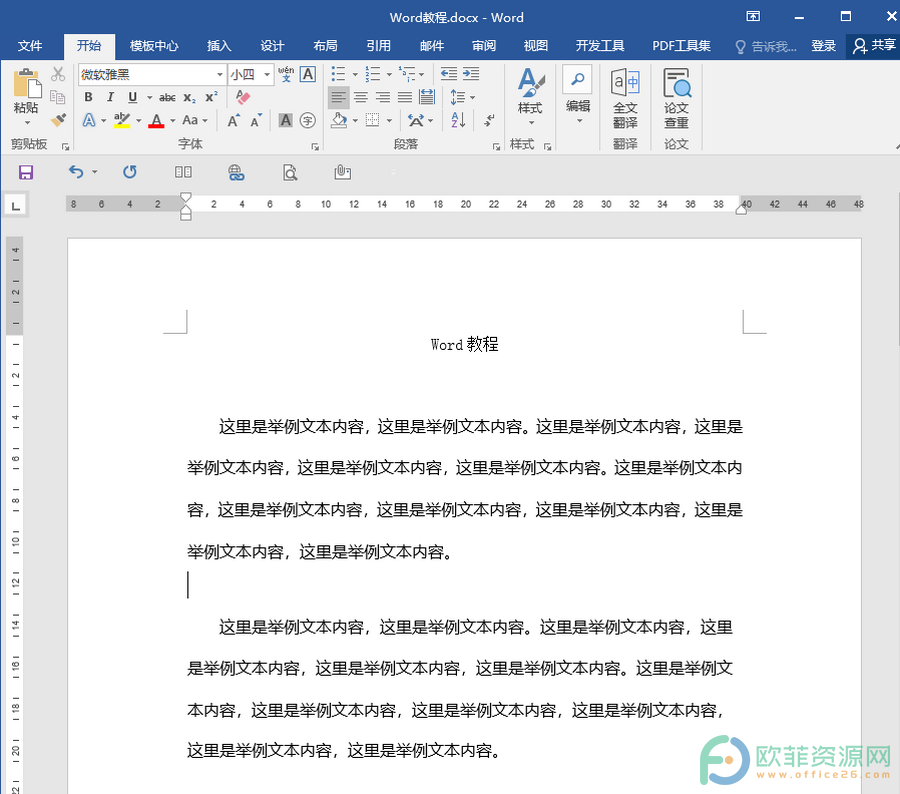Image resolution: width=900 pixels, height=794 pixels.
Task: Open the font size 小四 dropdown
Action: point(267,75)
